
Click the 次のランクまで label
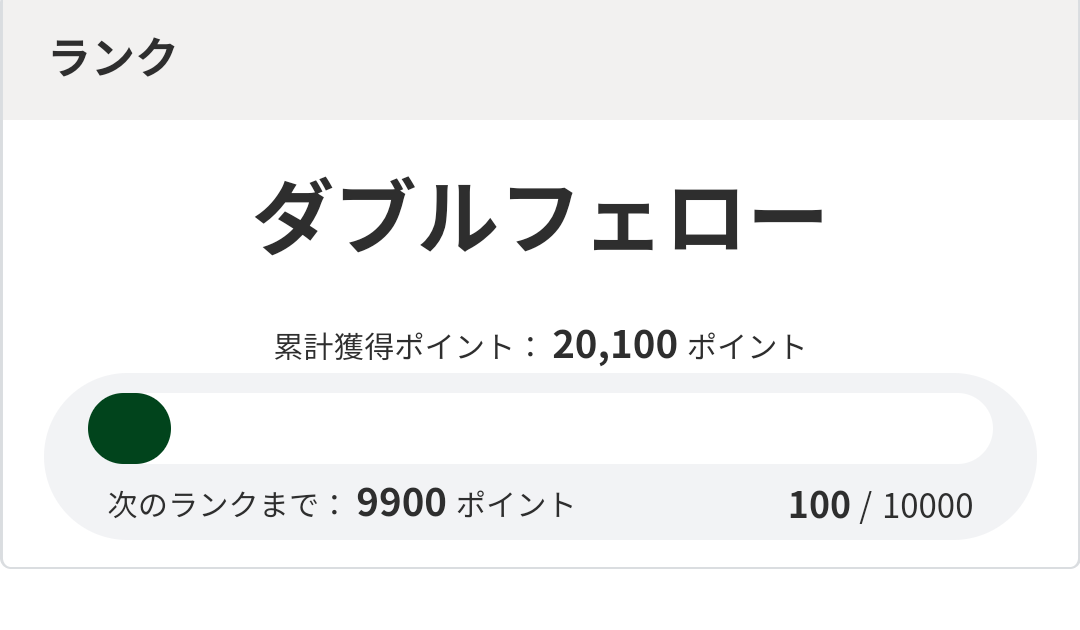(215, 504)
